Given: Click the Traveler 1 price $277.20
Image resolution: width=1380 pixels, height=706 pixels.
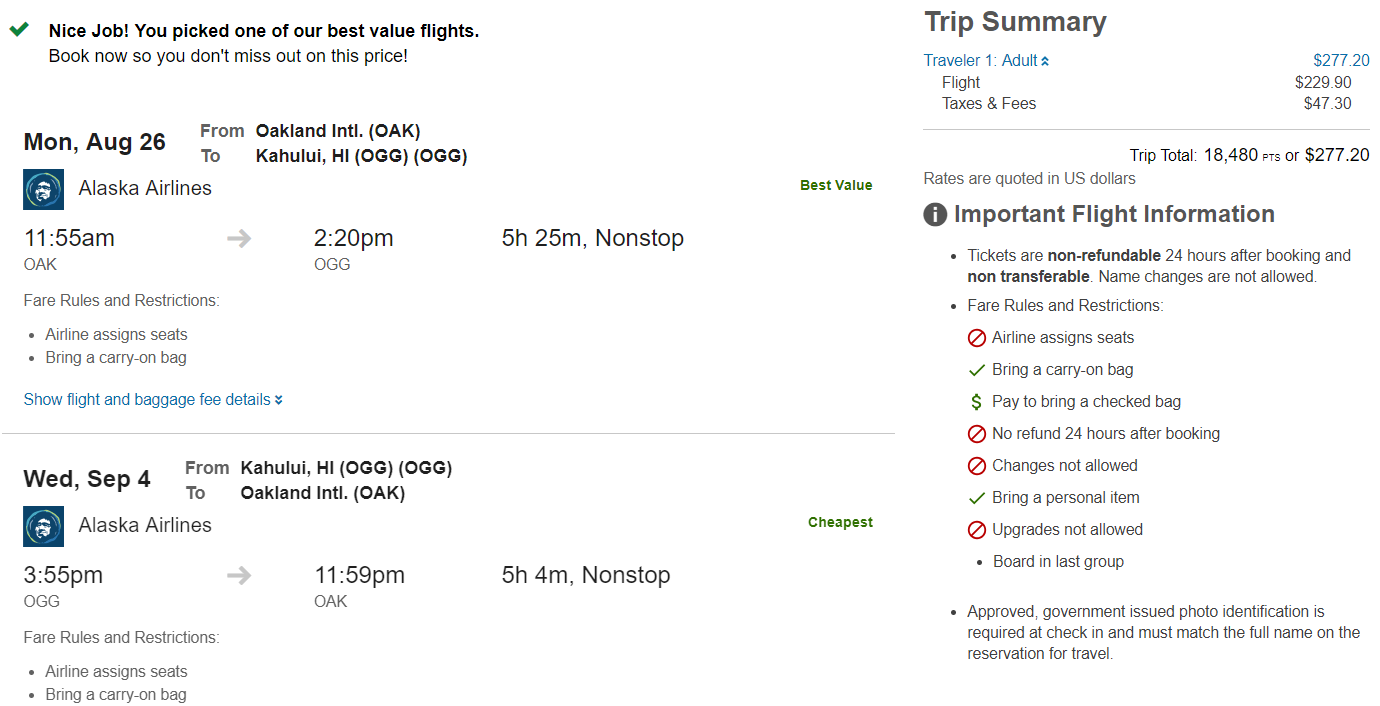Looking at the screenshot, I should [x=1341, y=61].
